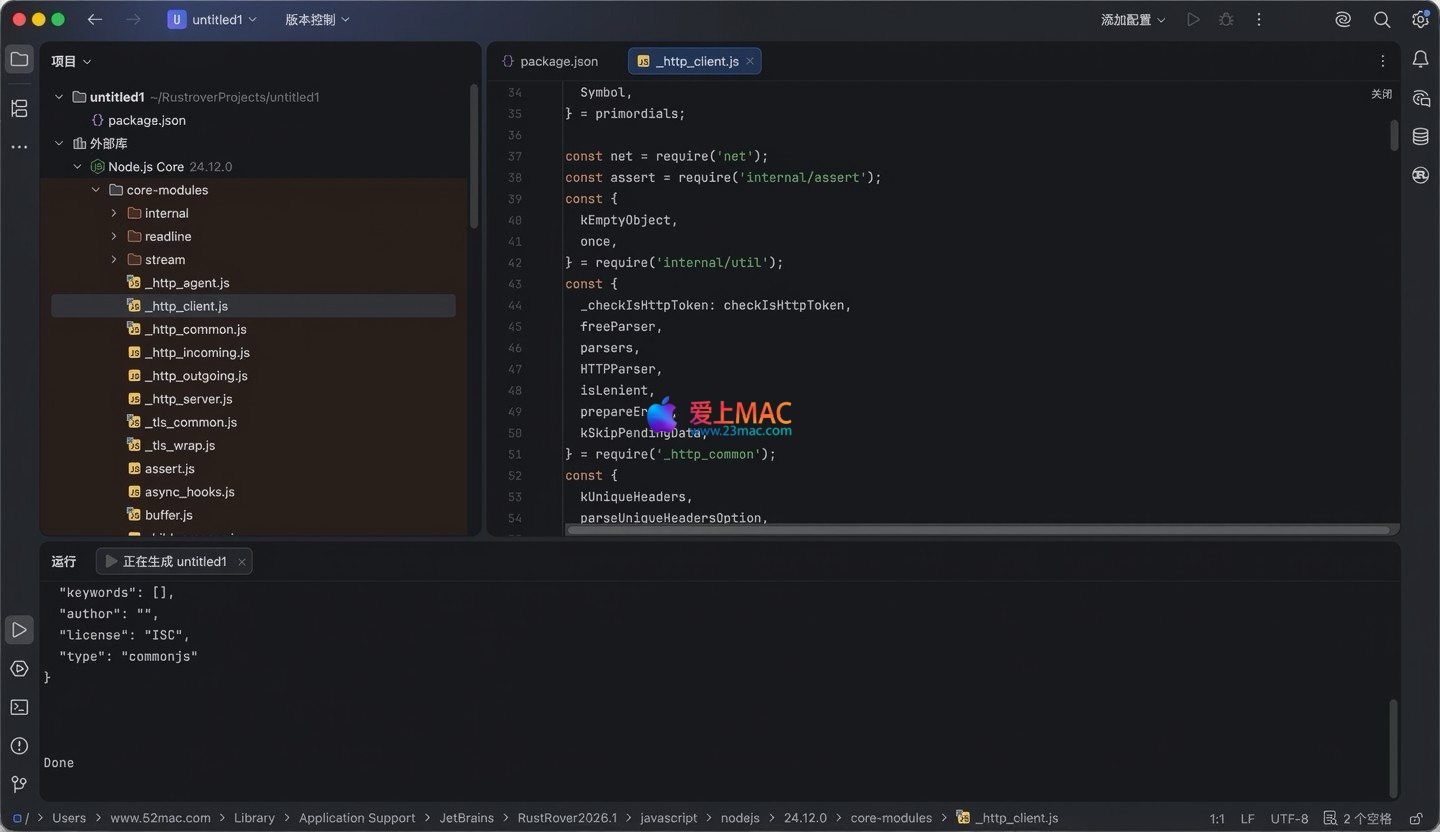Expand the internal folder in tree
Viewport: 1440px width, 832px height.
coord(114,213)
